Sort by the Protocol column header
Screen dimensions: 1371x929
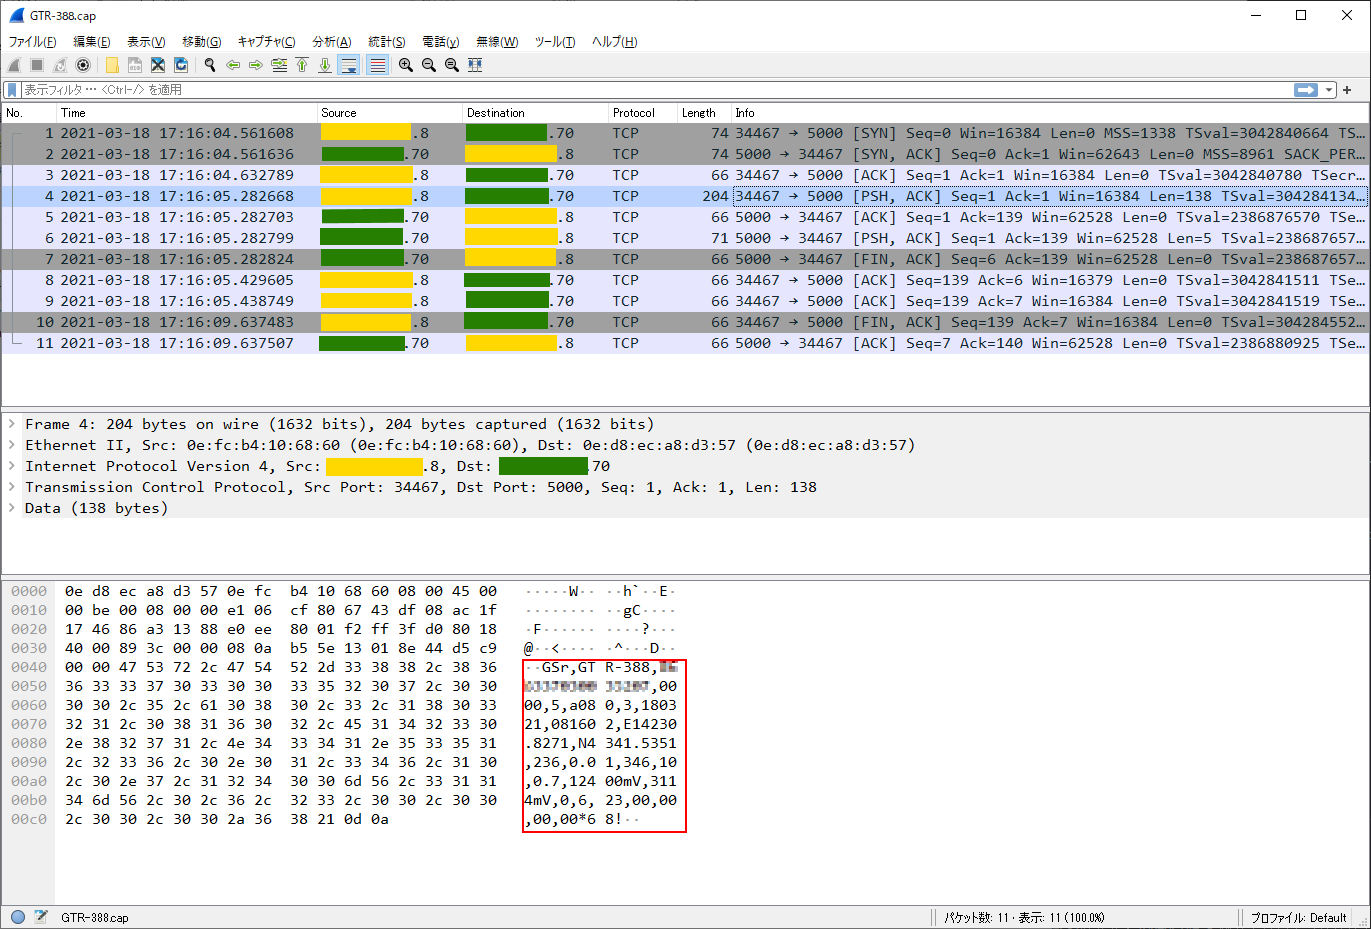(643, 113)
